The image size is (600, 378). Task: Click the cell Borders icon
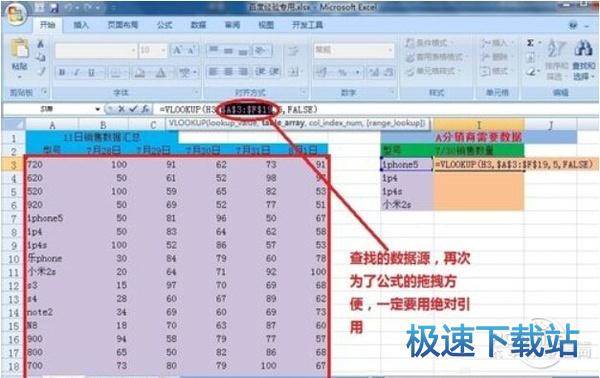click(x=116, y=72)
